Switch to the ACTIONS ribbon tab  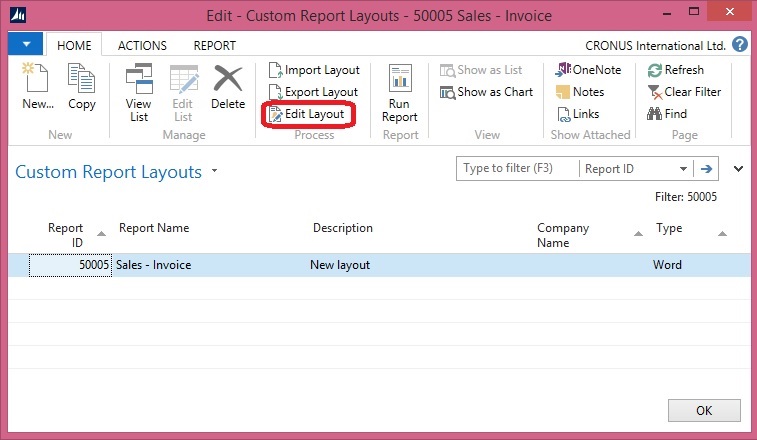[142, 45]
